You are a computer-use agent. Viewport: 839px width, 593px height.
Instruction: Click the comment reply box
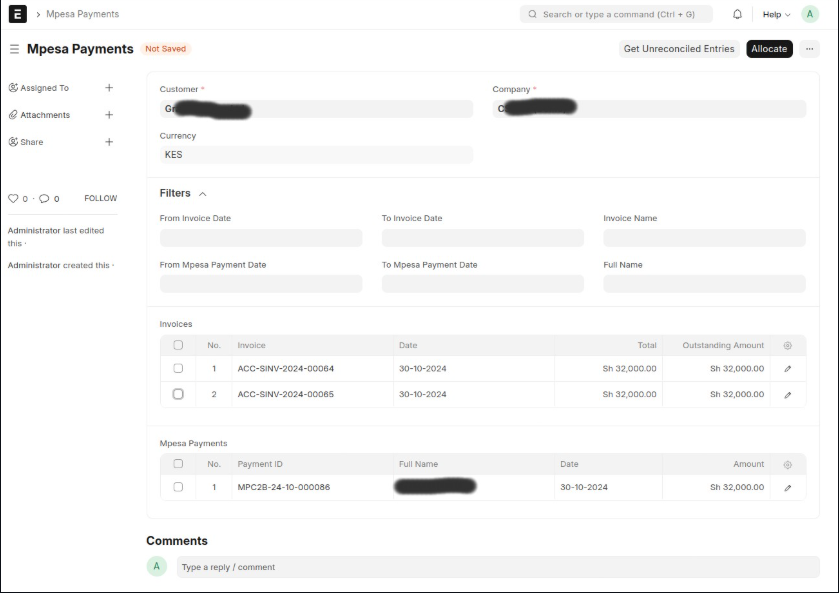pos(498,567)
